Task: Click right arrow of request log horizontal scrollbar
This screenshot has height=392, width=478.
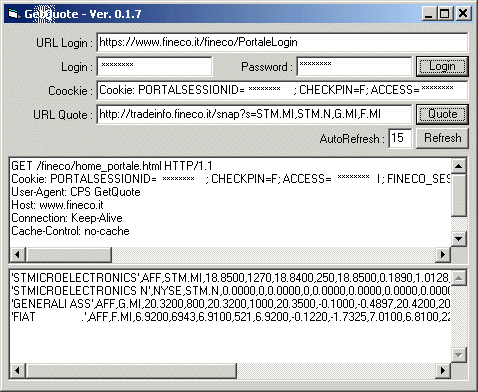Action: (443, 255)
